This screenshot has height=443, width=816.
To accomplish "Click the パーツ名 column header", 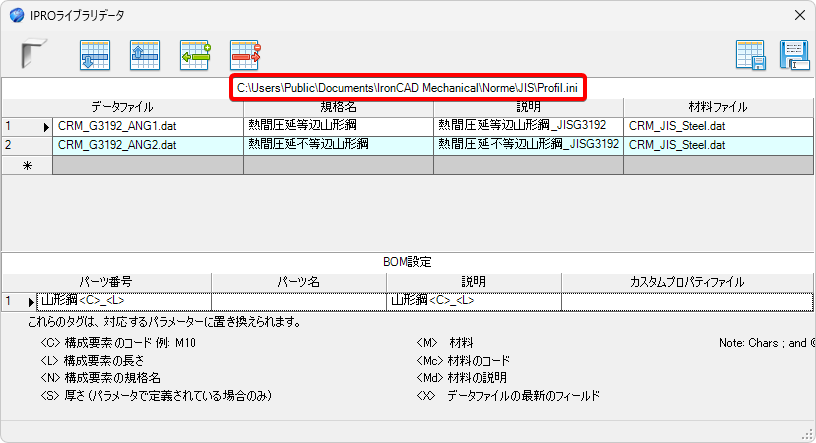I will click(x=299, y=282).
